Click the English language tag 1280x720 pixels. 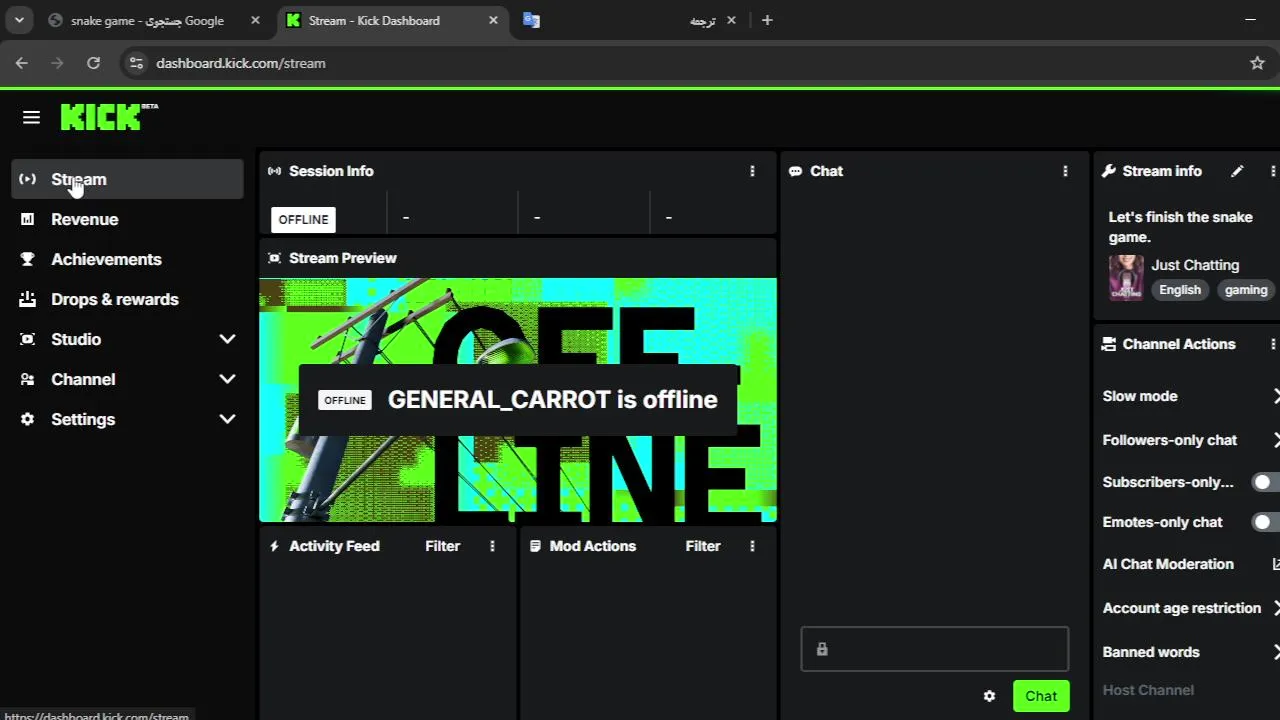(x=1180, y=290)
